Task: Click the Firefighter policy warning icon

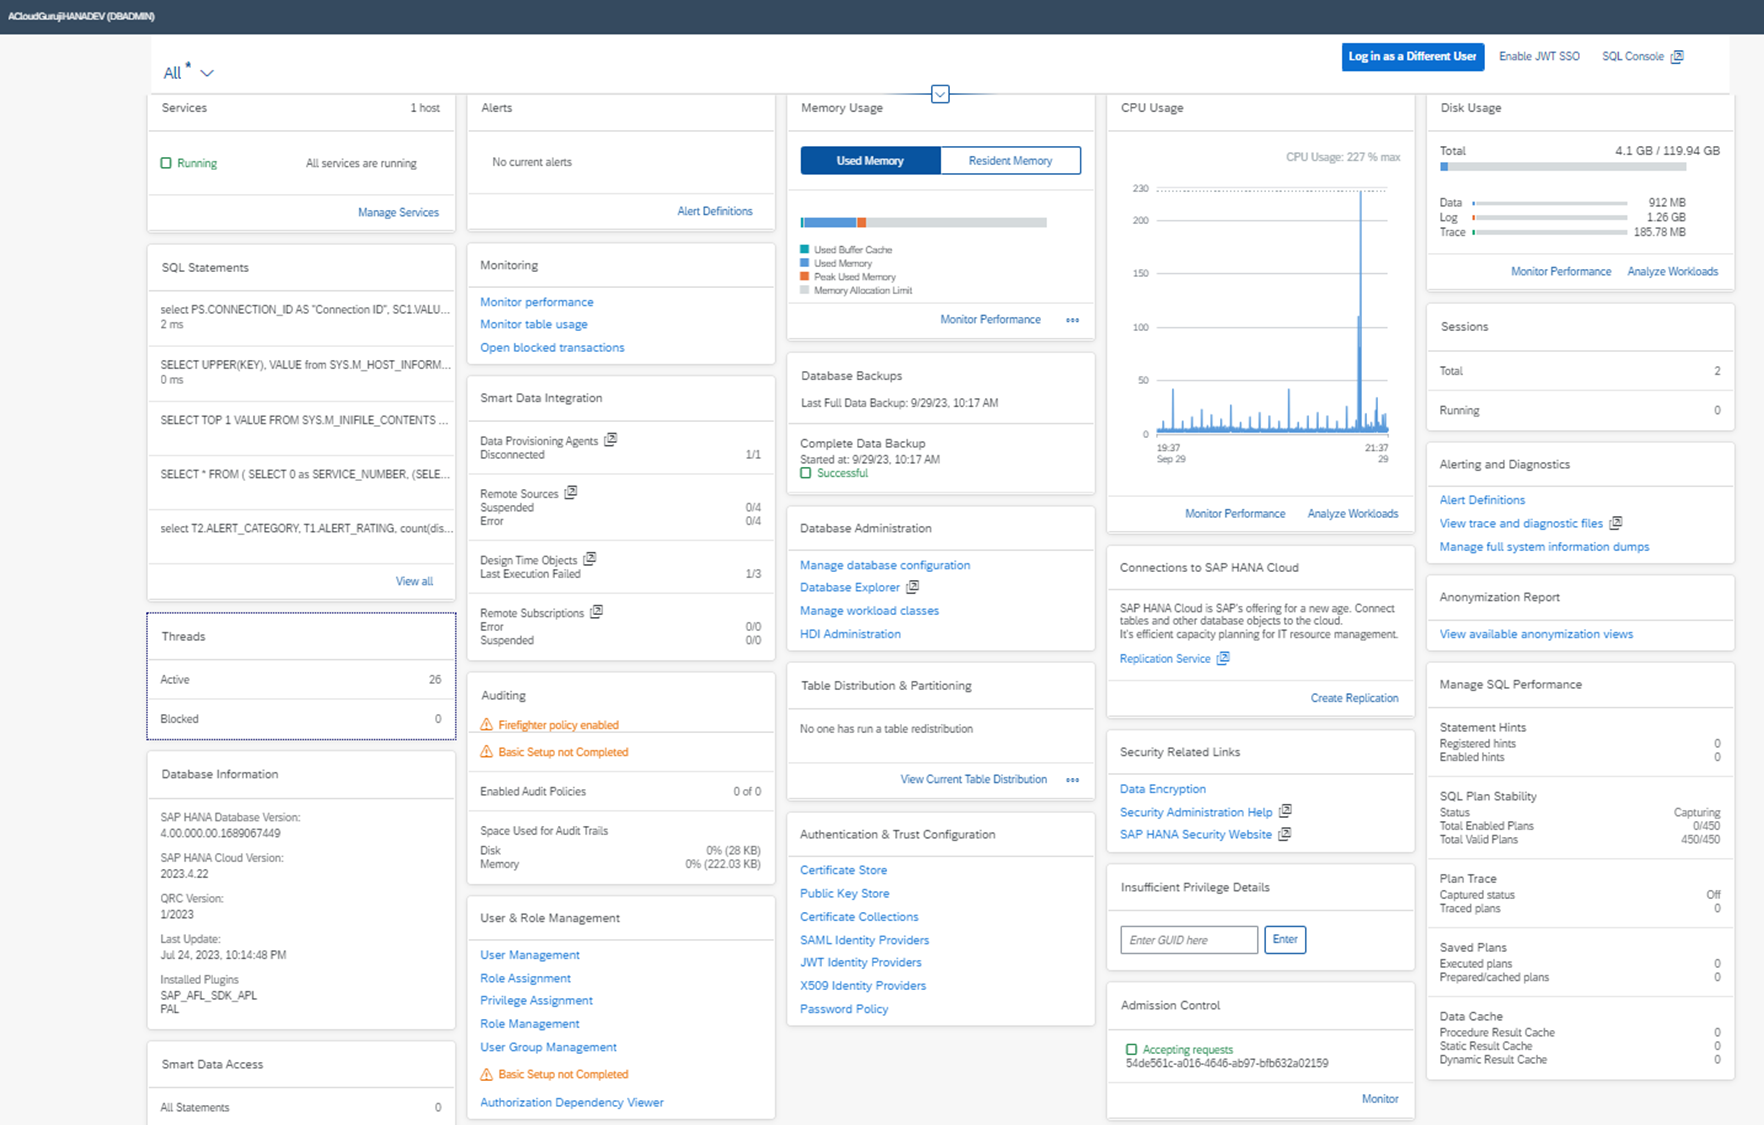Action: (487, 725)
